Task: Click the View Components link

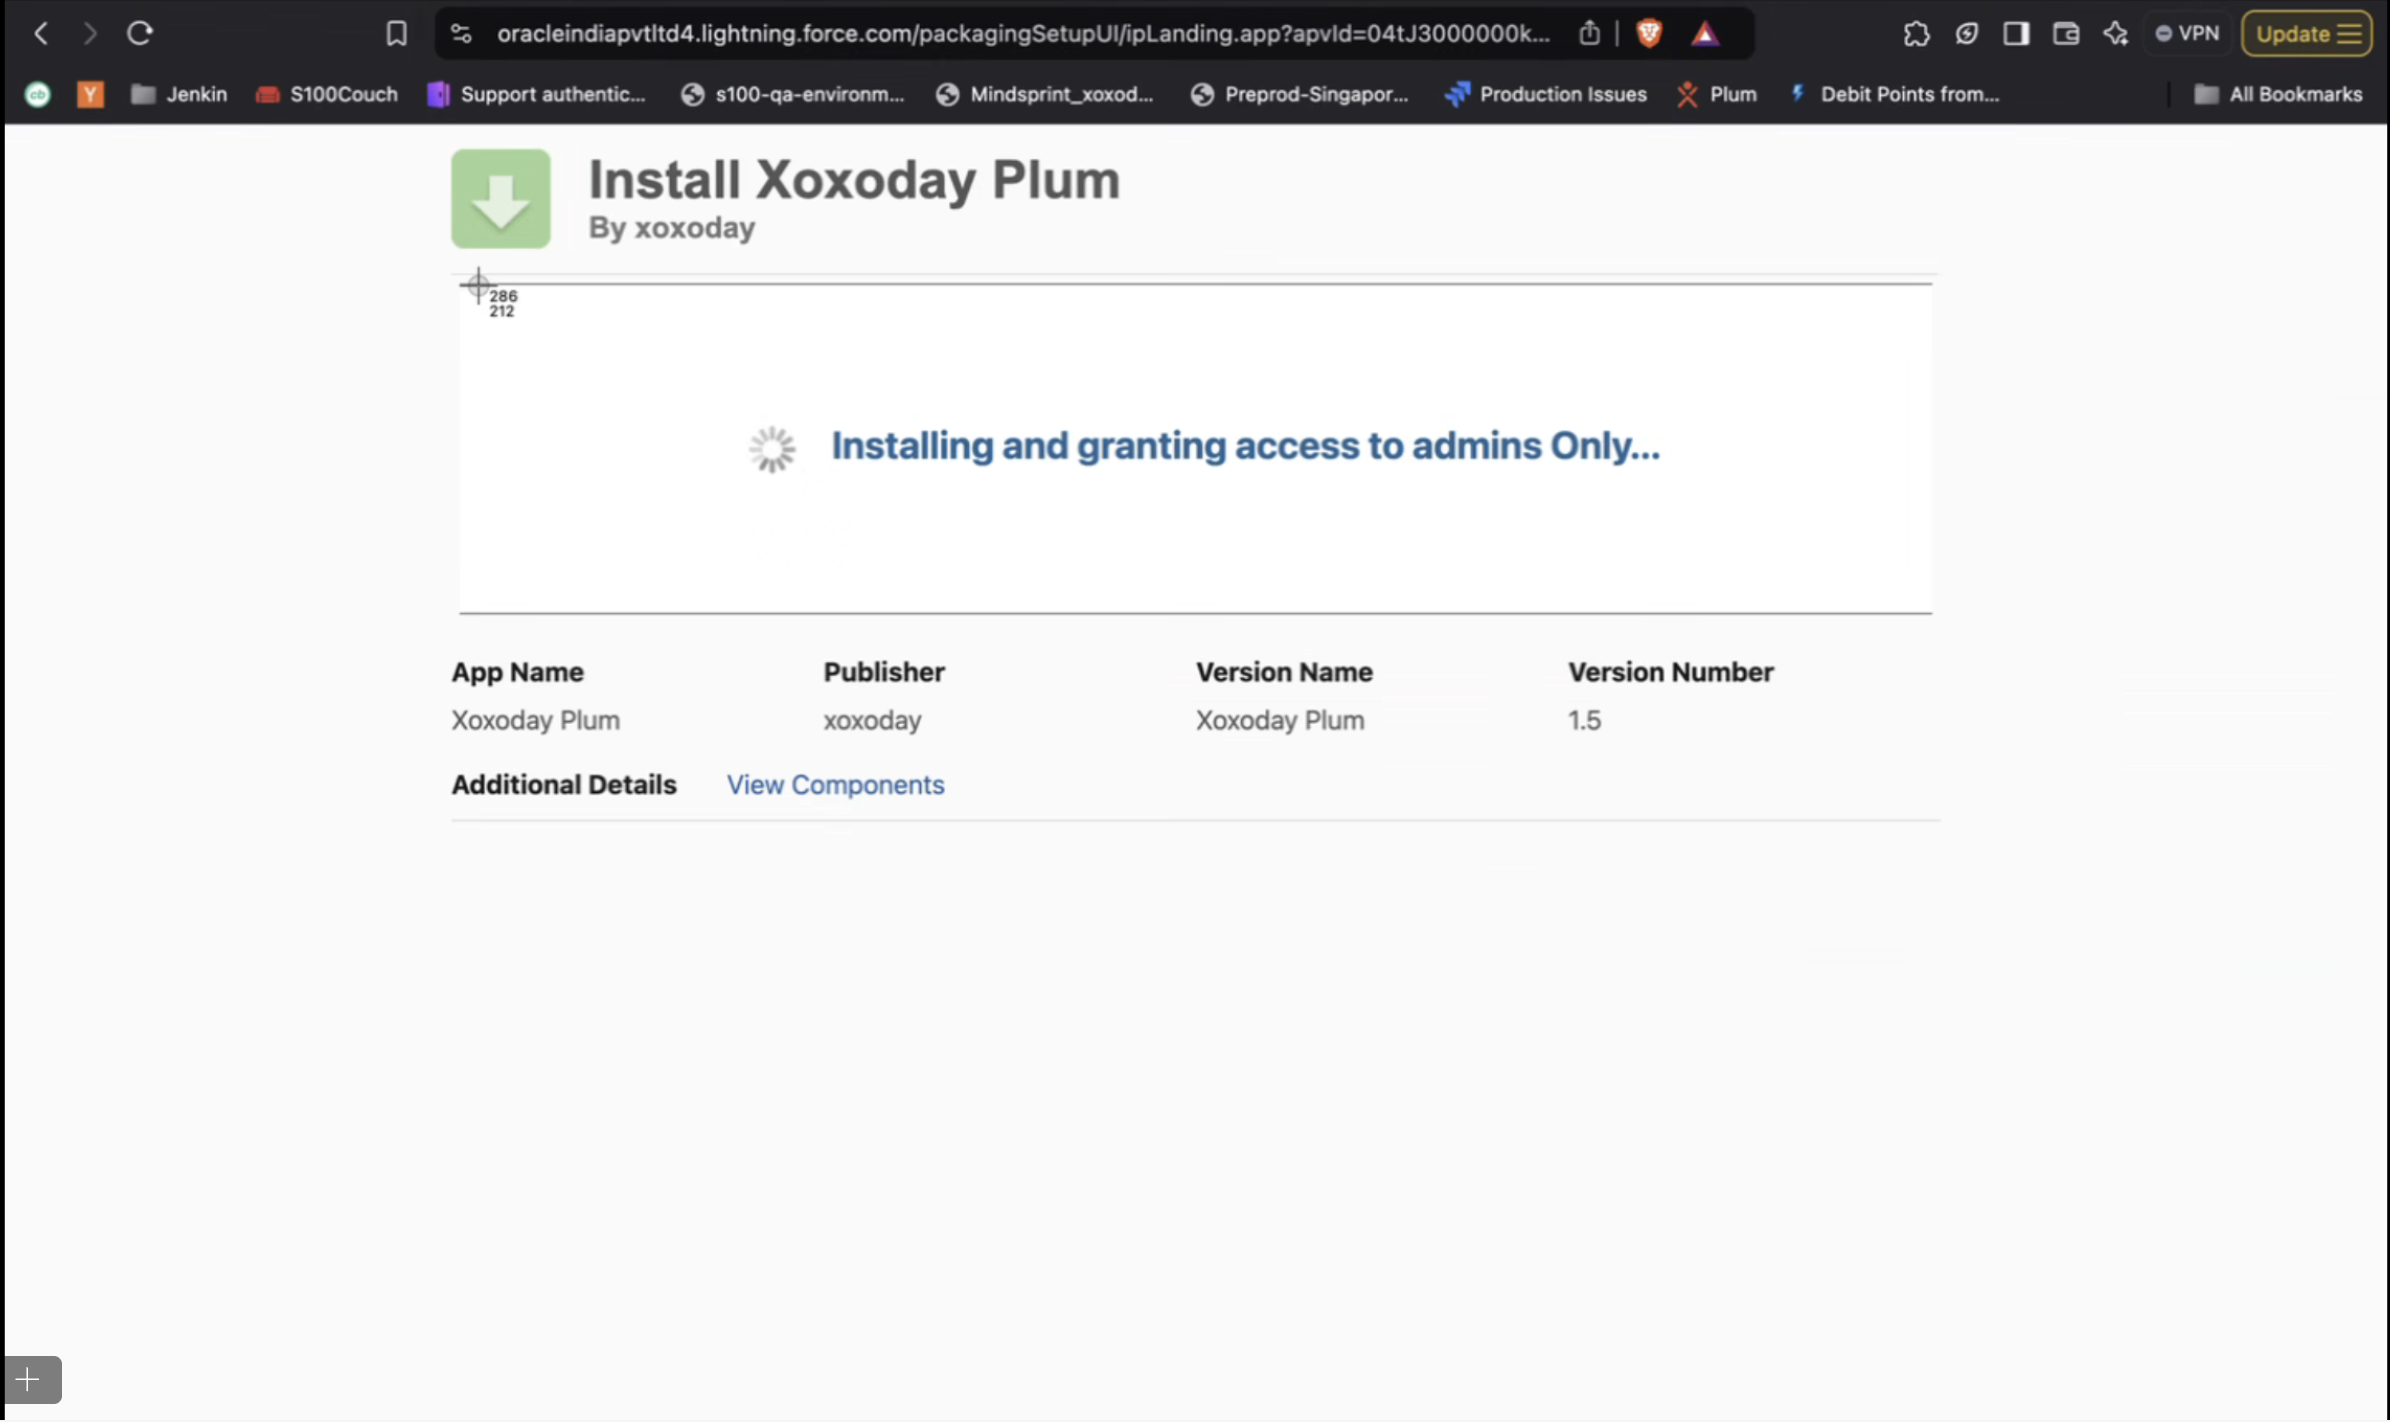Action: point(835,785)
